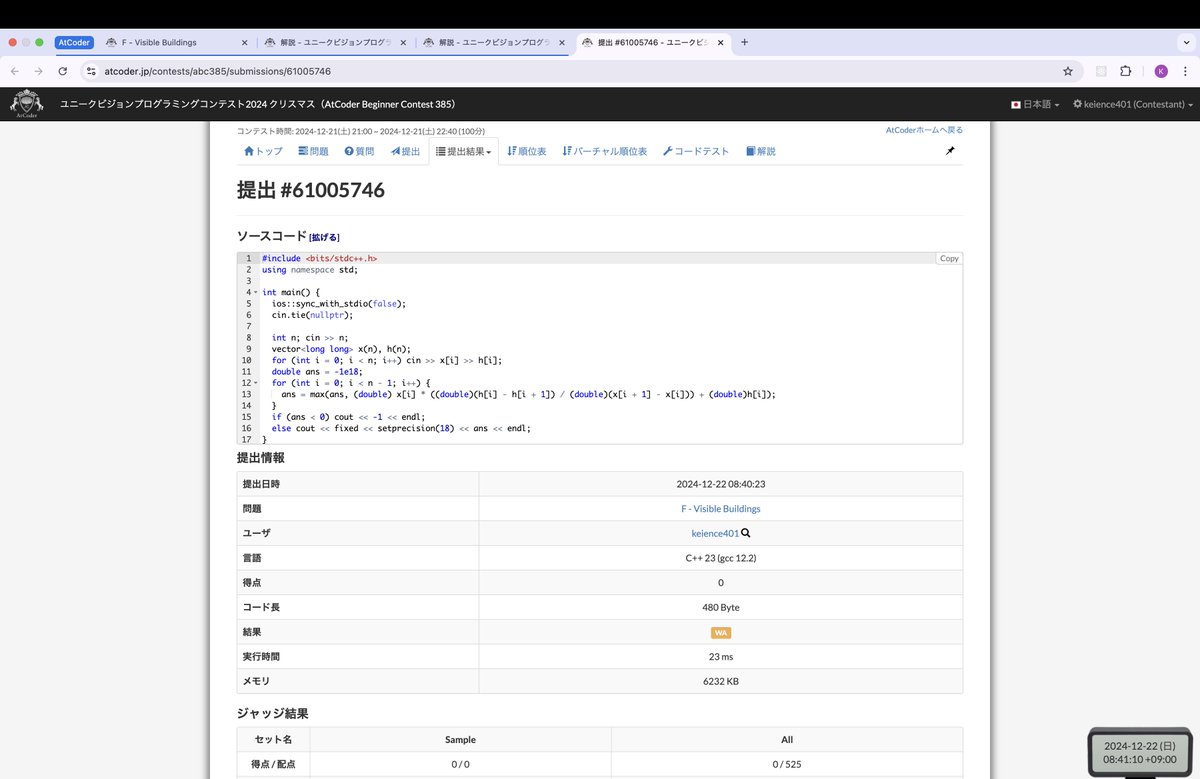The image size is (1200, 779).
Task: Toggle the navigation pin icon
Action: [x=949, y=150]
